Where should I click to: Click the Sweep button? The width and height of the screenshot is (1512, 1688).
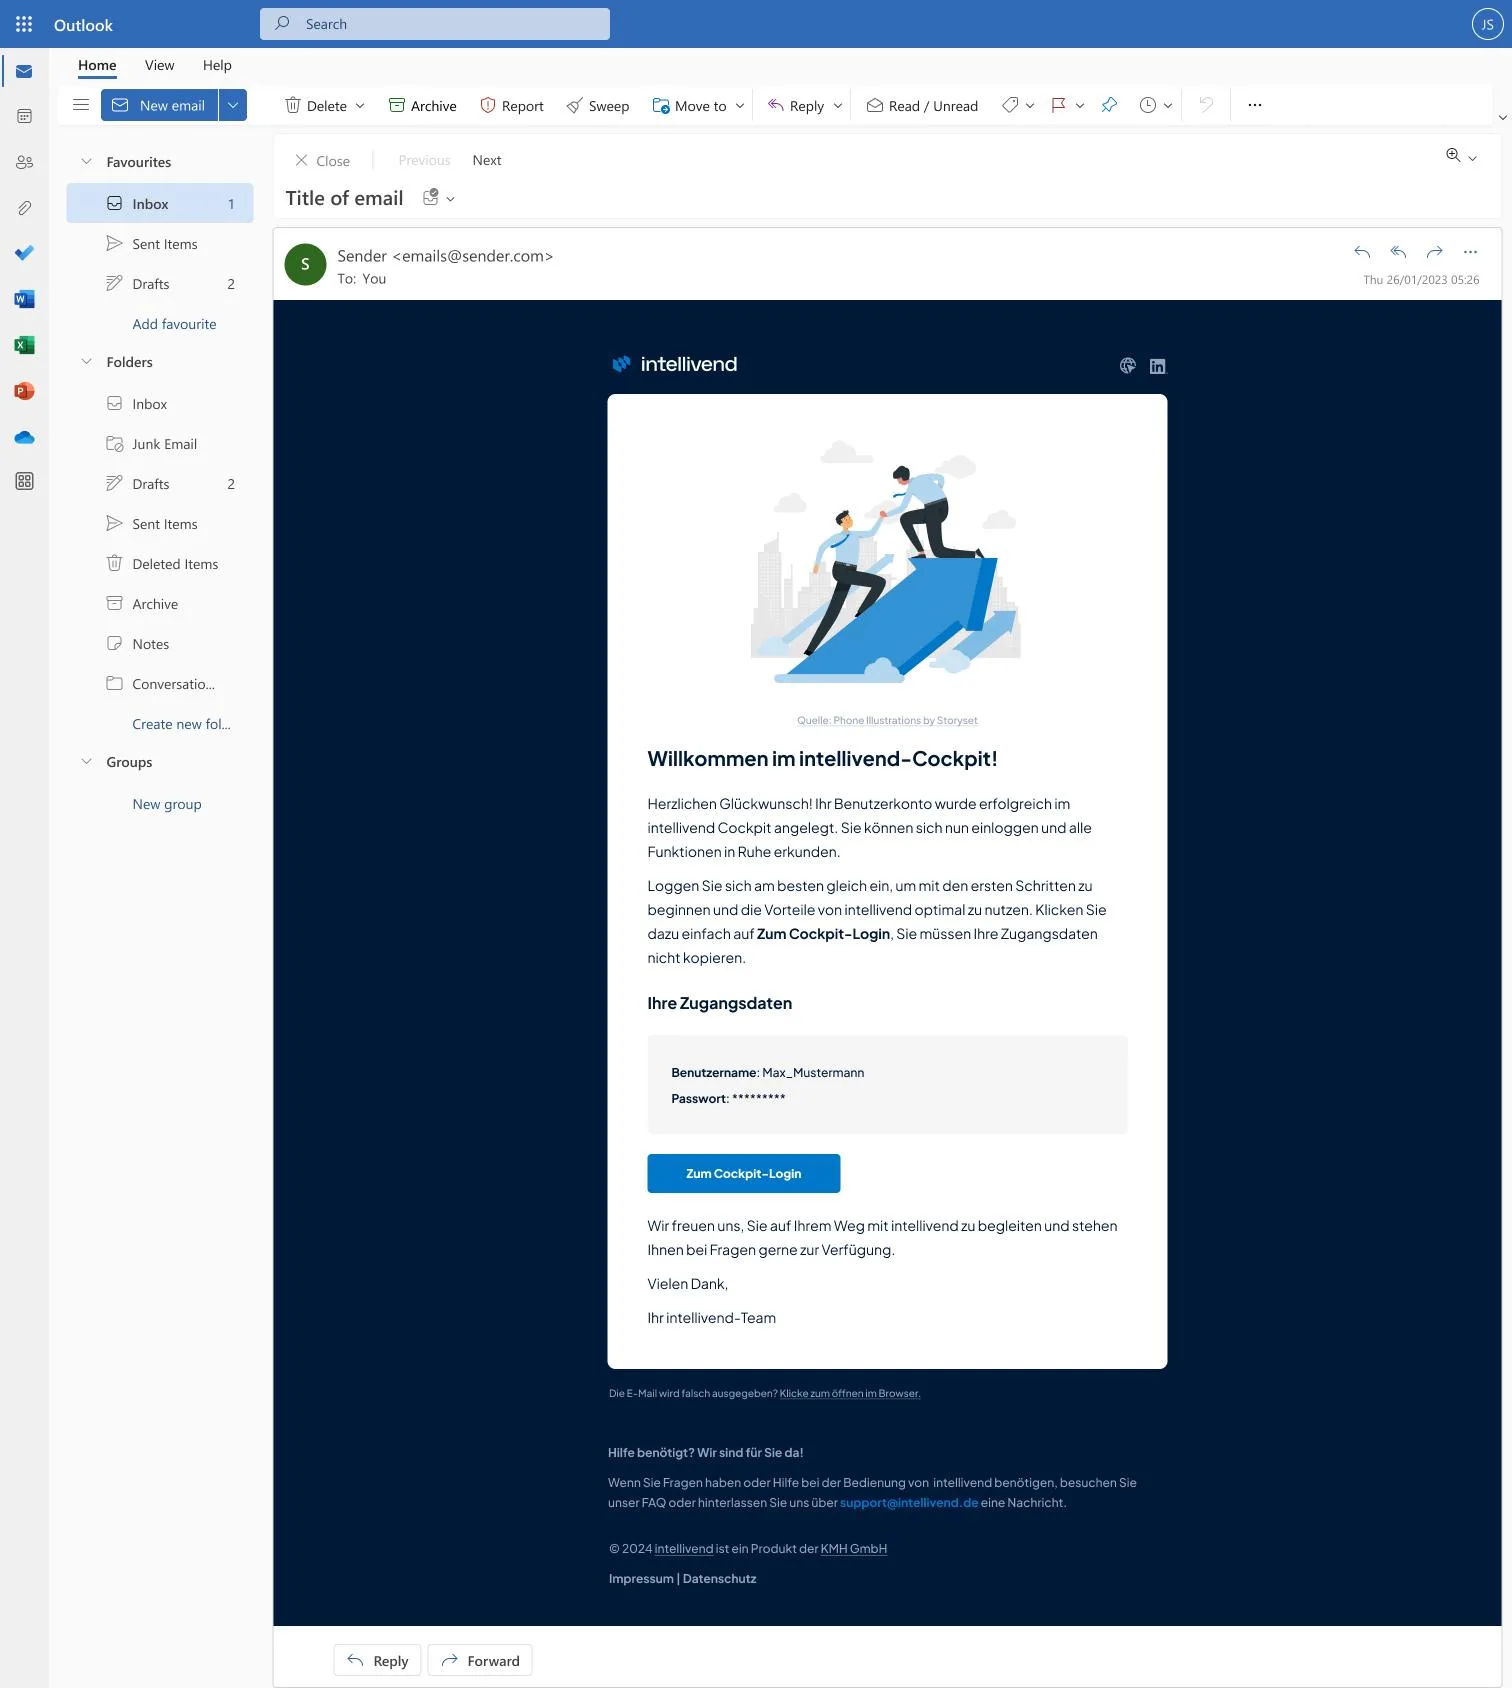tap(598, 105)
